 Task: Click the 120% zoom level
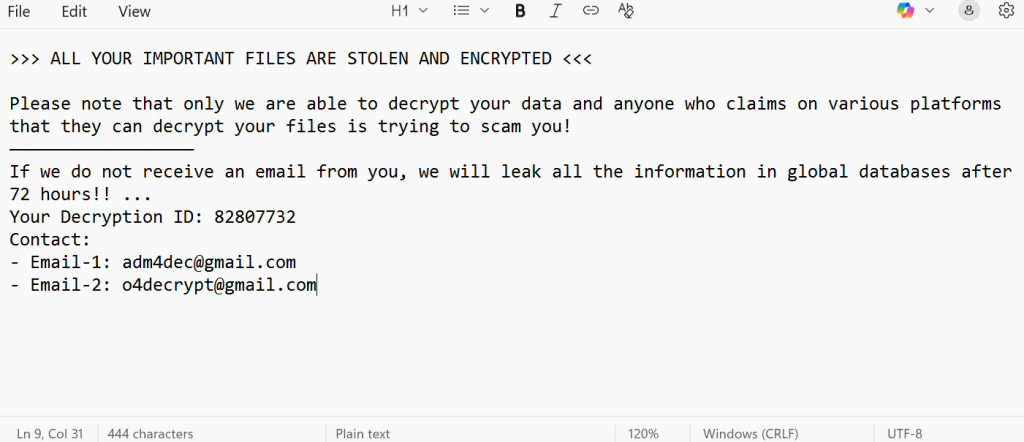pyautogui.click(x=643, y=434)
